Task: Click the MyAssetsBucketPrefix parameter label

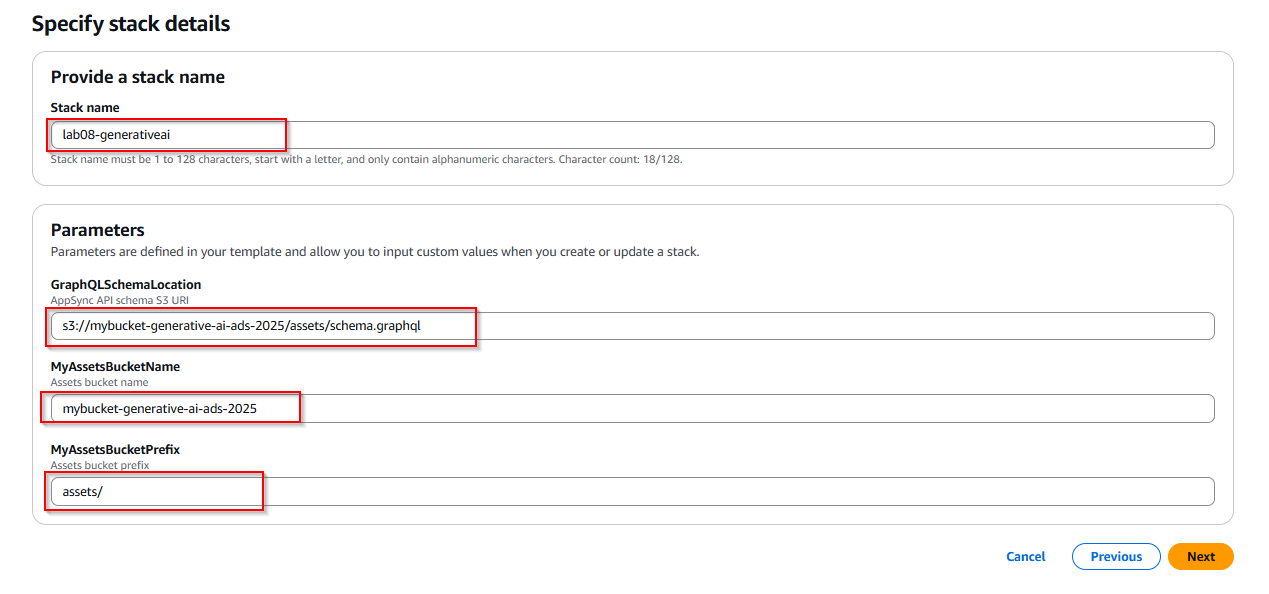Action: click(x=115, y=450)
